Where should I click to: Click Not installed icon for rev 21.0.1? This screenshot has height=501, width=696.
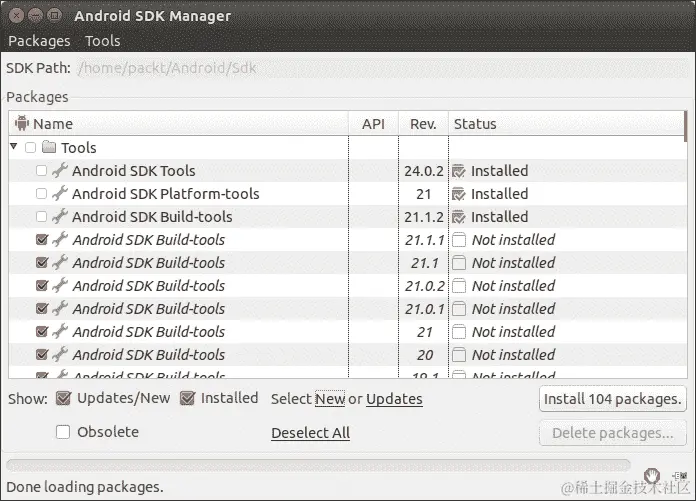[x=459, y=309]
